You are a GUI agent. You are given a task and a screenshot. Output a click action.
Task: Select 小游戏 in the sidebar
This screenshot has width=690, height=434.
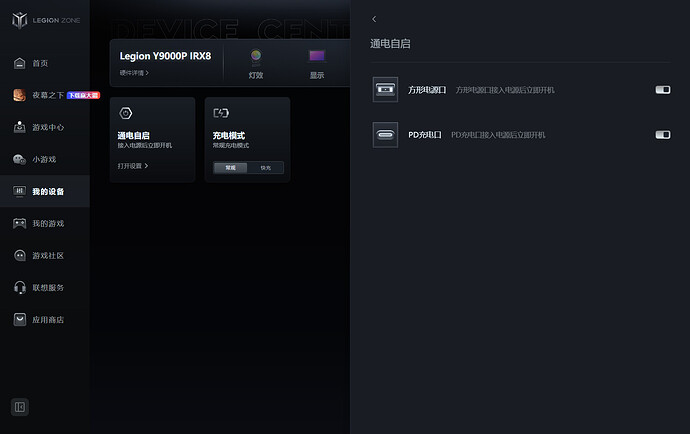pos(44,159)
